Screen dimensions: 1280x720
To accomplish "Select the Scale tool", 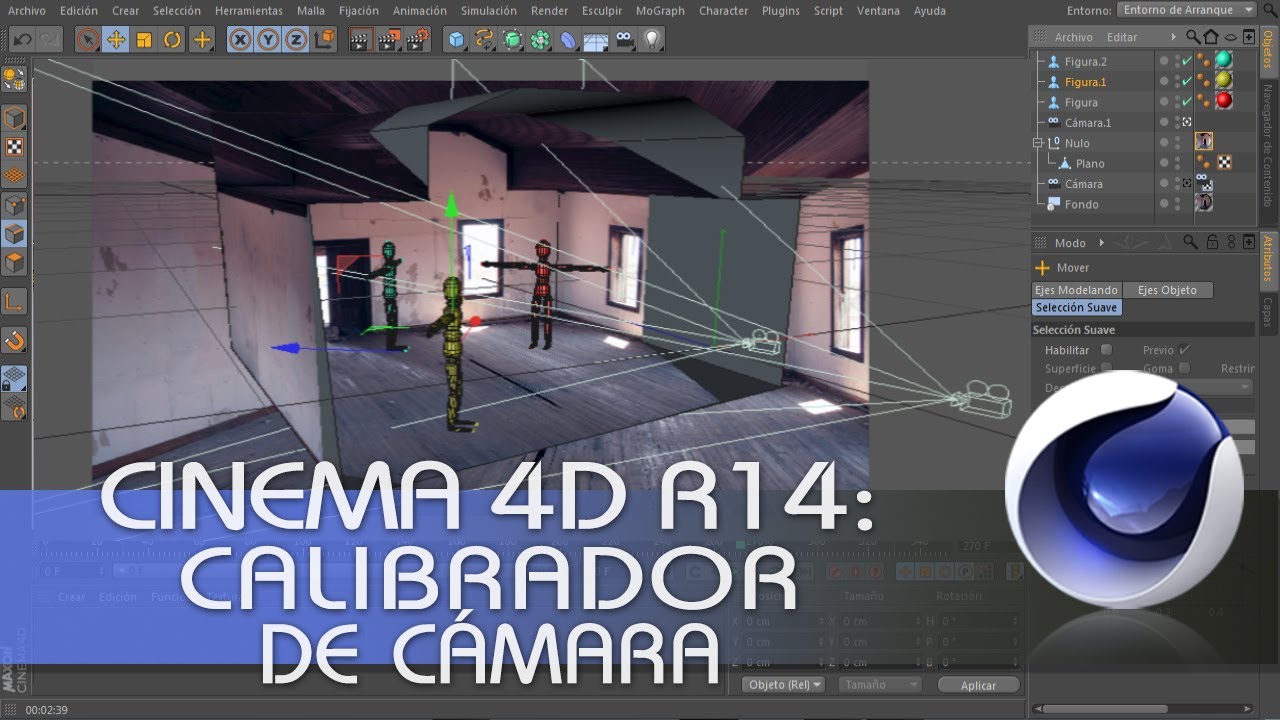I will [x=144, y=40].
